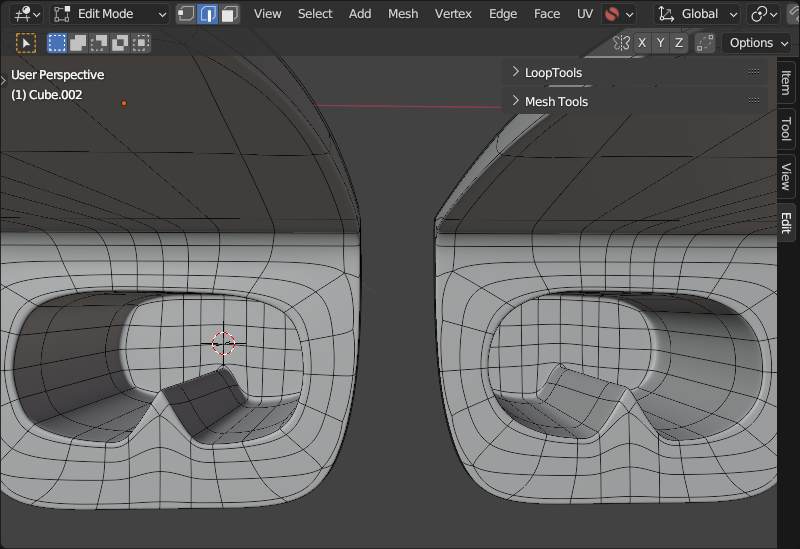Set selection mode to intersect

(x=141, y=43)
